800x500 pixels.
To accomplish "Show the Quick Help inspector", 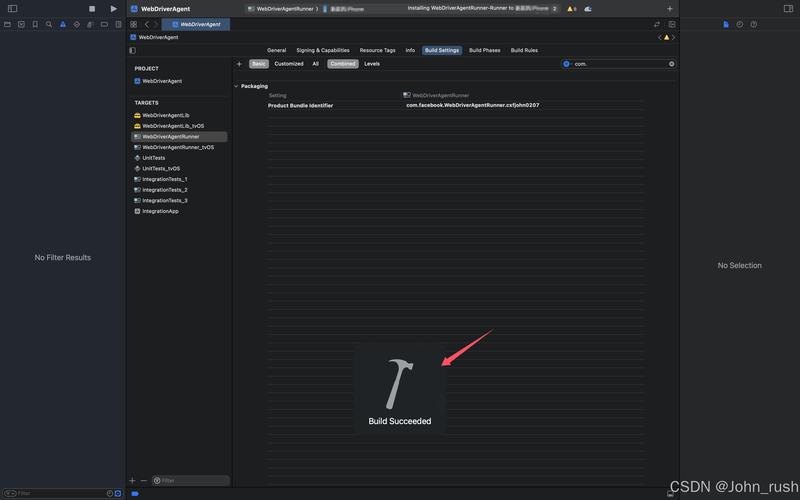I will [754, 24].
